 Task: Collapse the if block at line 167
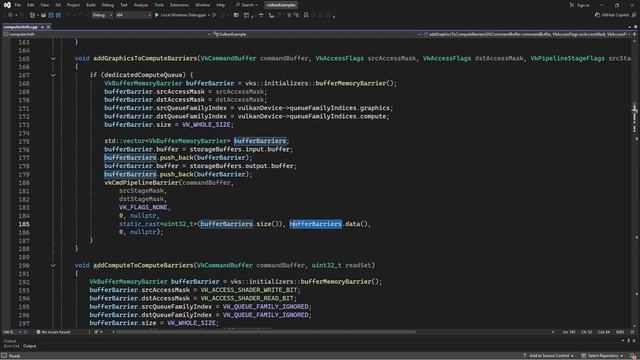(x=53, y=75)
